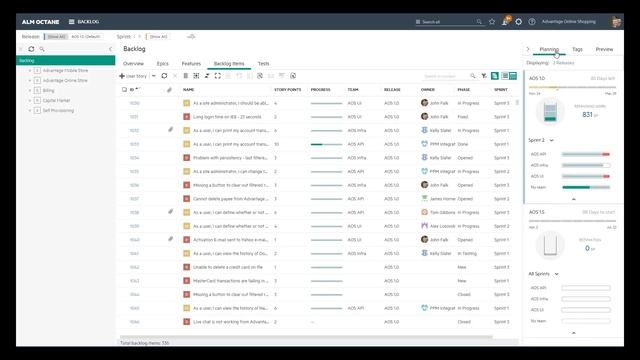Click the column chooser icon in toolbar
This screenshot has width=640, height=360.
186,76
